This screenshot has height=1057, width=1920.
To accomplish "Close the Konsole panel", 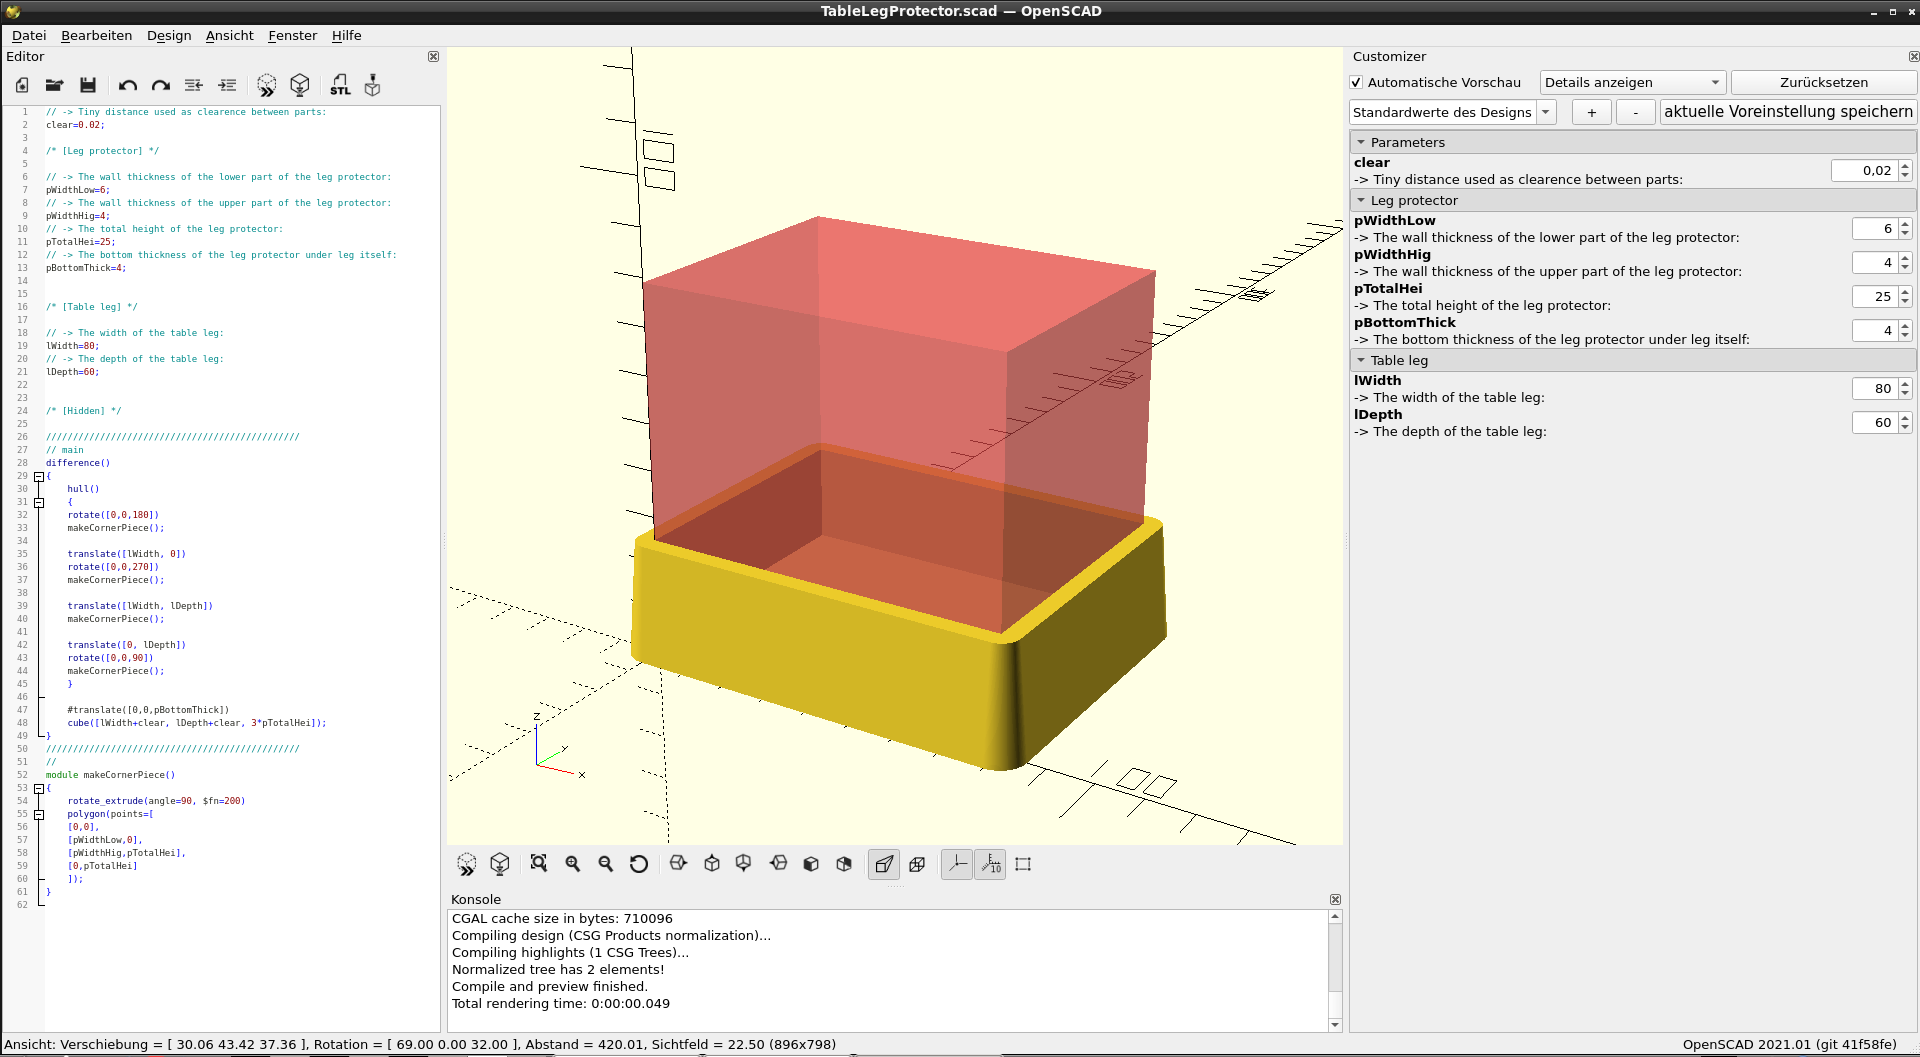I will click(x=1335, y=900).
